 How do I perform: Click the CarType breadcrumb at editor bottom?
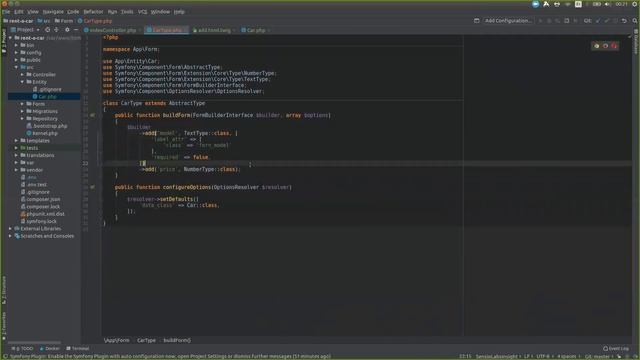[146, 340]
